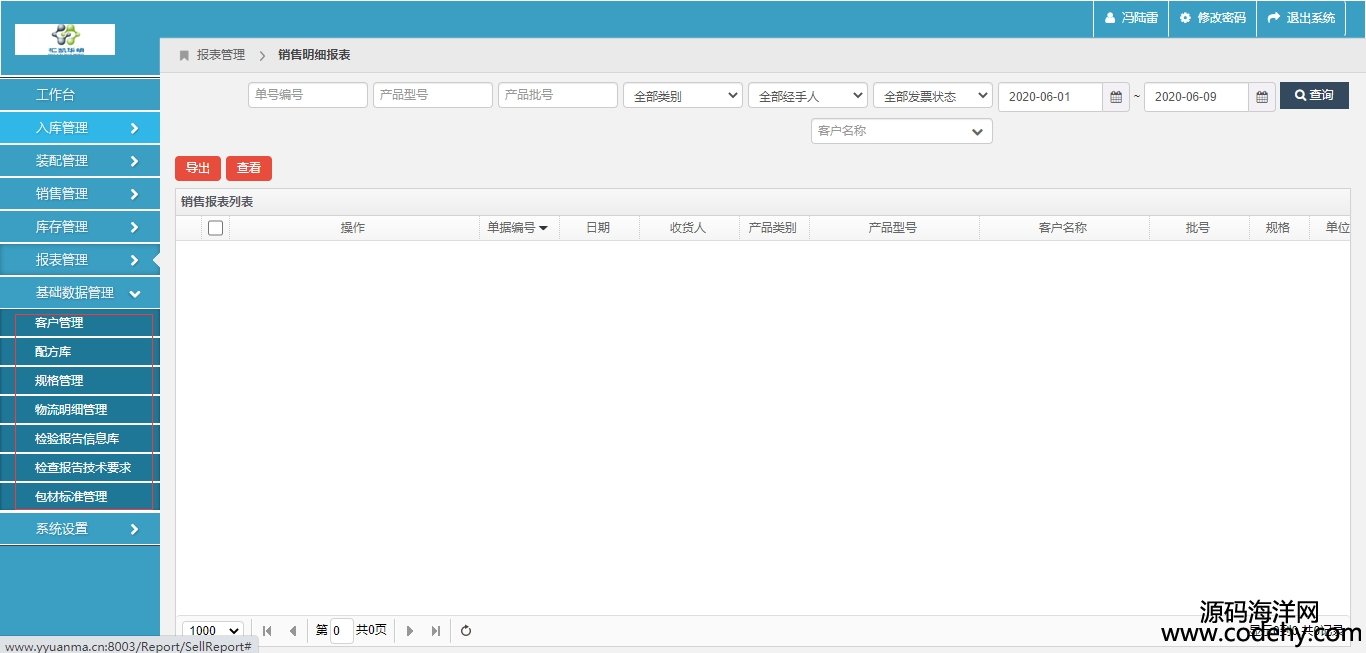Click the 日期 column header
Viewport: 1366px width, 653px height.
tap(598, 228)
